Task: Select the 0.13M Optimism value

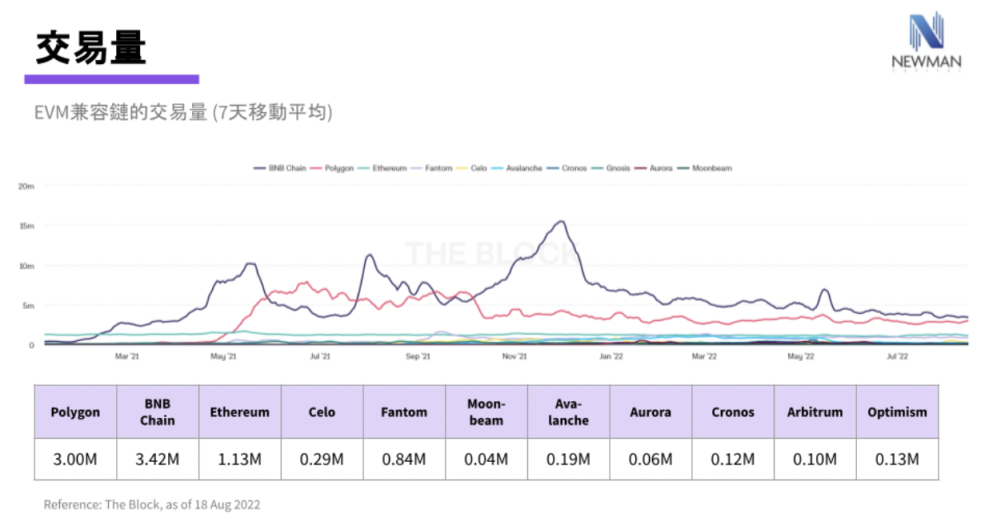Action: click(897, 459)
